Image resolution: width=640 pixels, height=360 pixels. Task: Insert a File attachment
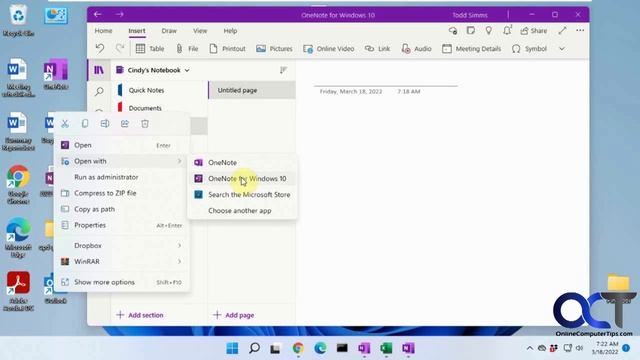tap(187, 49)
